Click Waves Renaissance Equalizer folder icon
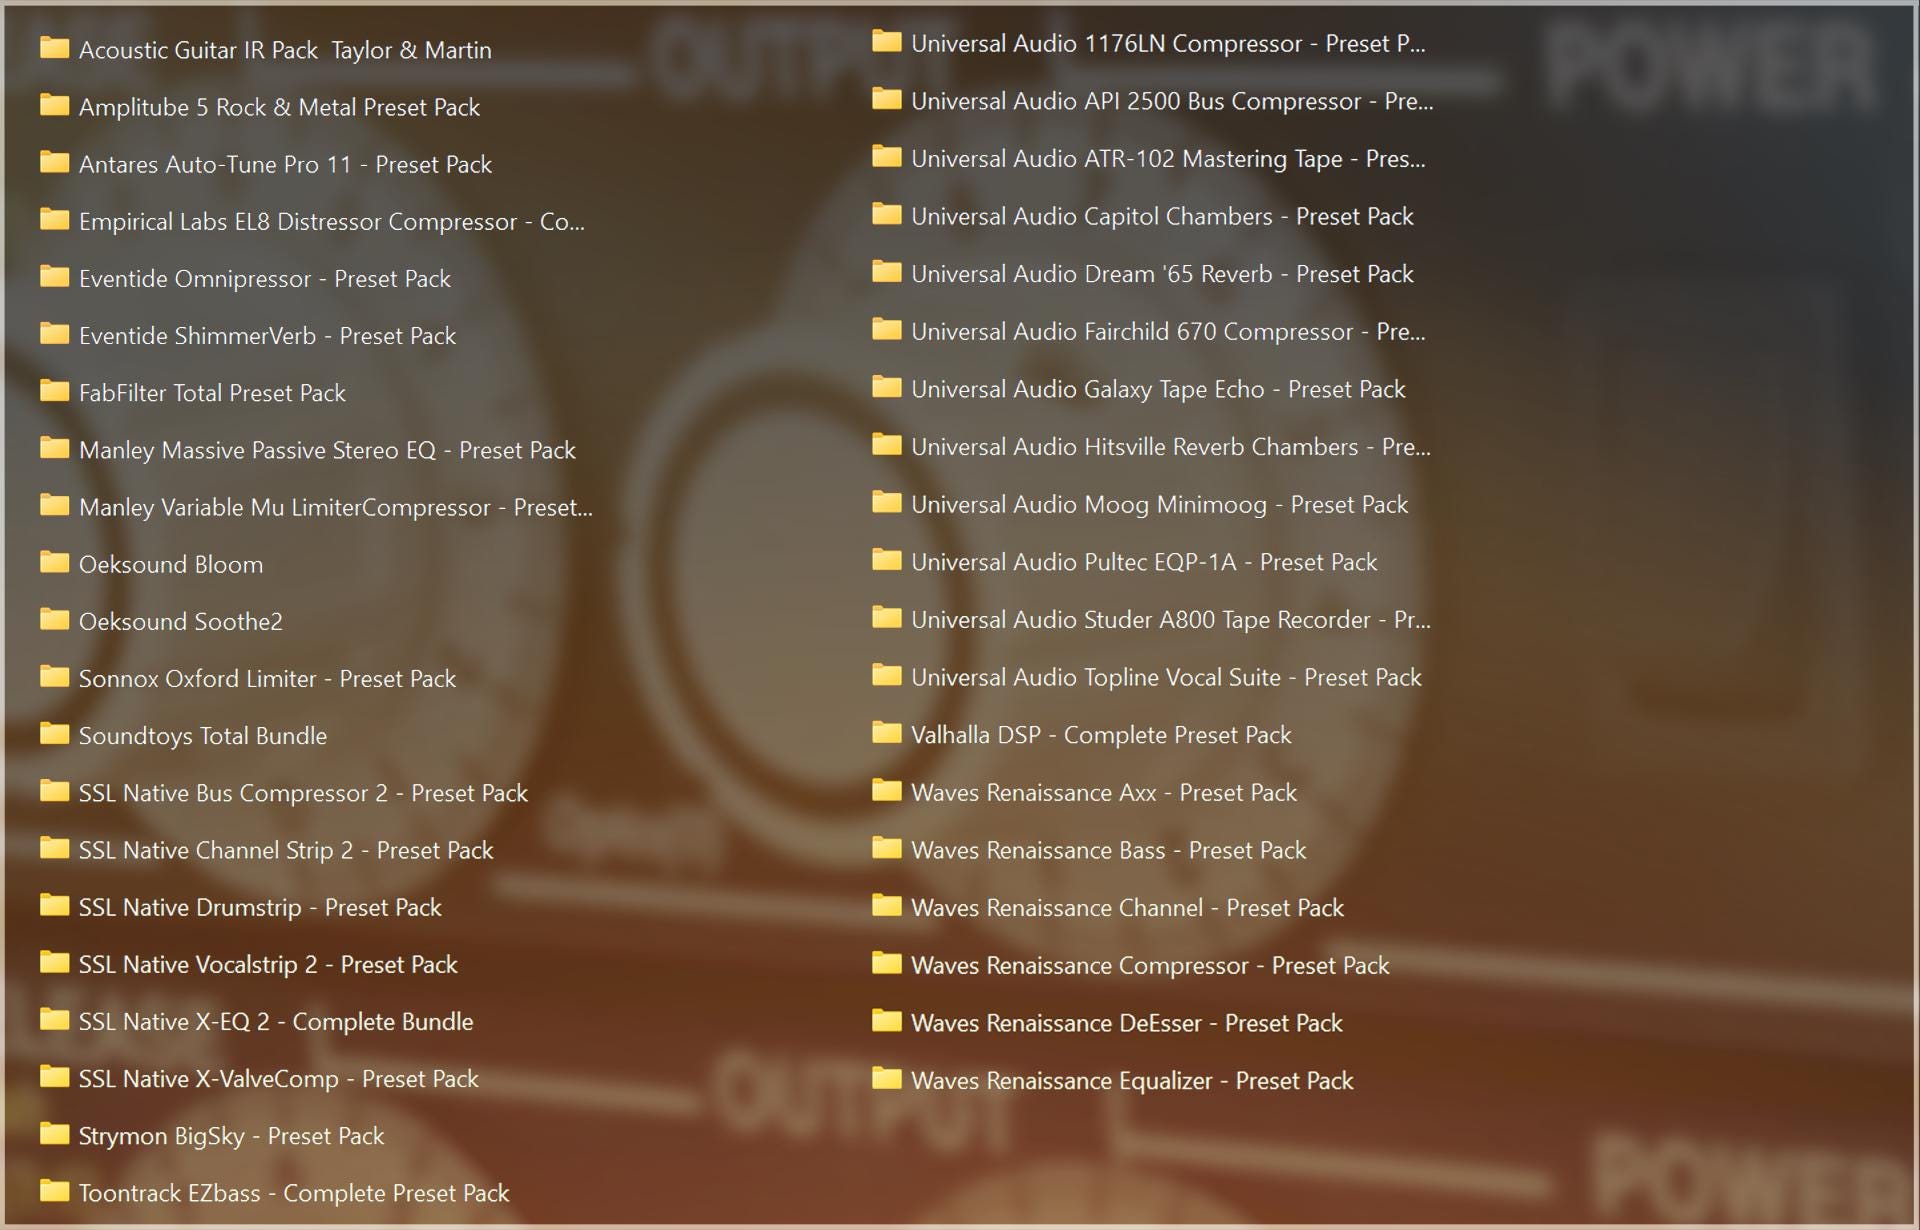Image resolution: width=1920 pixels, height=1230 pixels. (886, 1078)
